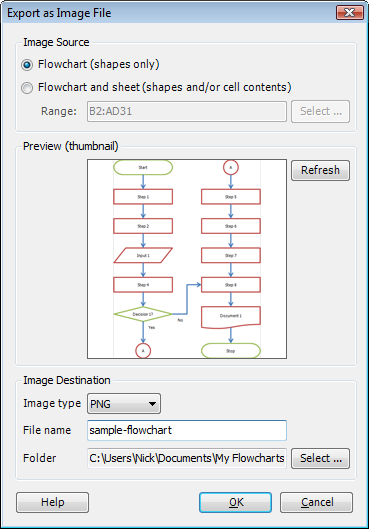Click the Input 1 parallelogram in preview

(143, 255)
